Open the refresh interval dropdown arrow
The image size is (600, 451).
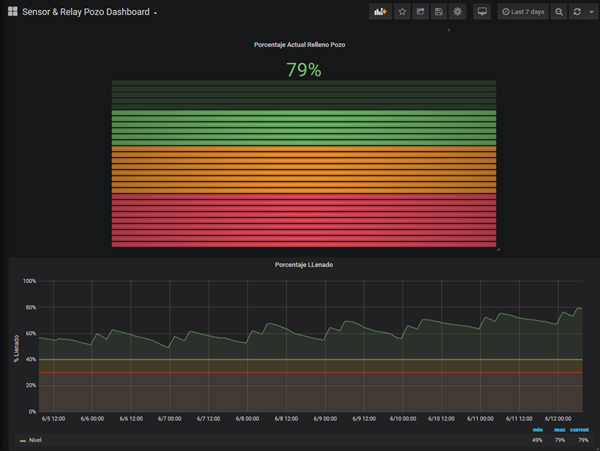589,12
